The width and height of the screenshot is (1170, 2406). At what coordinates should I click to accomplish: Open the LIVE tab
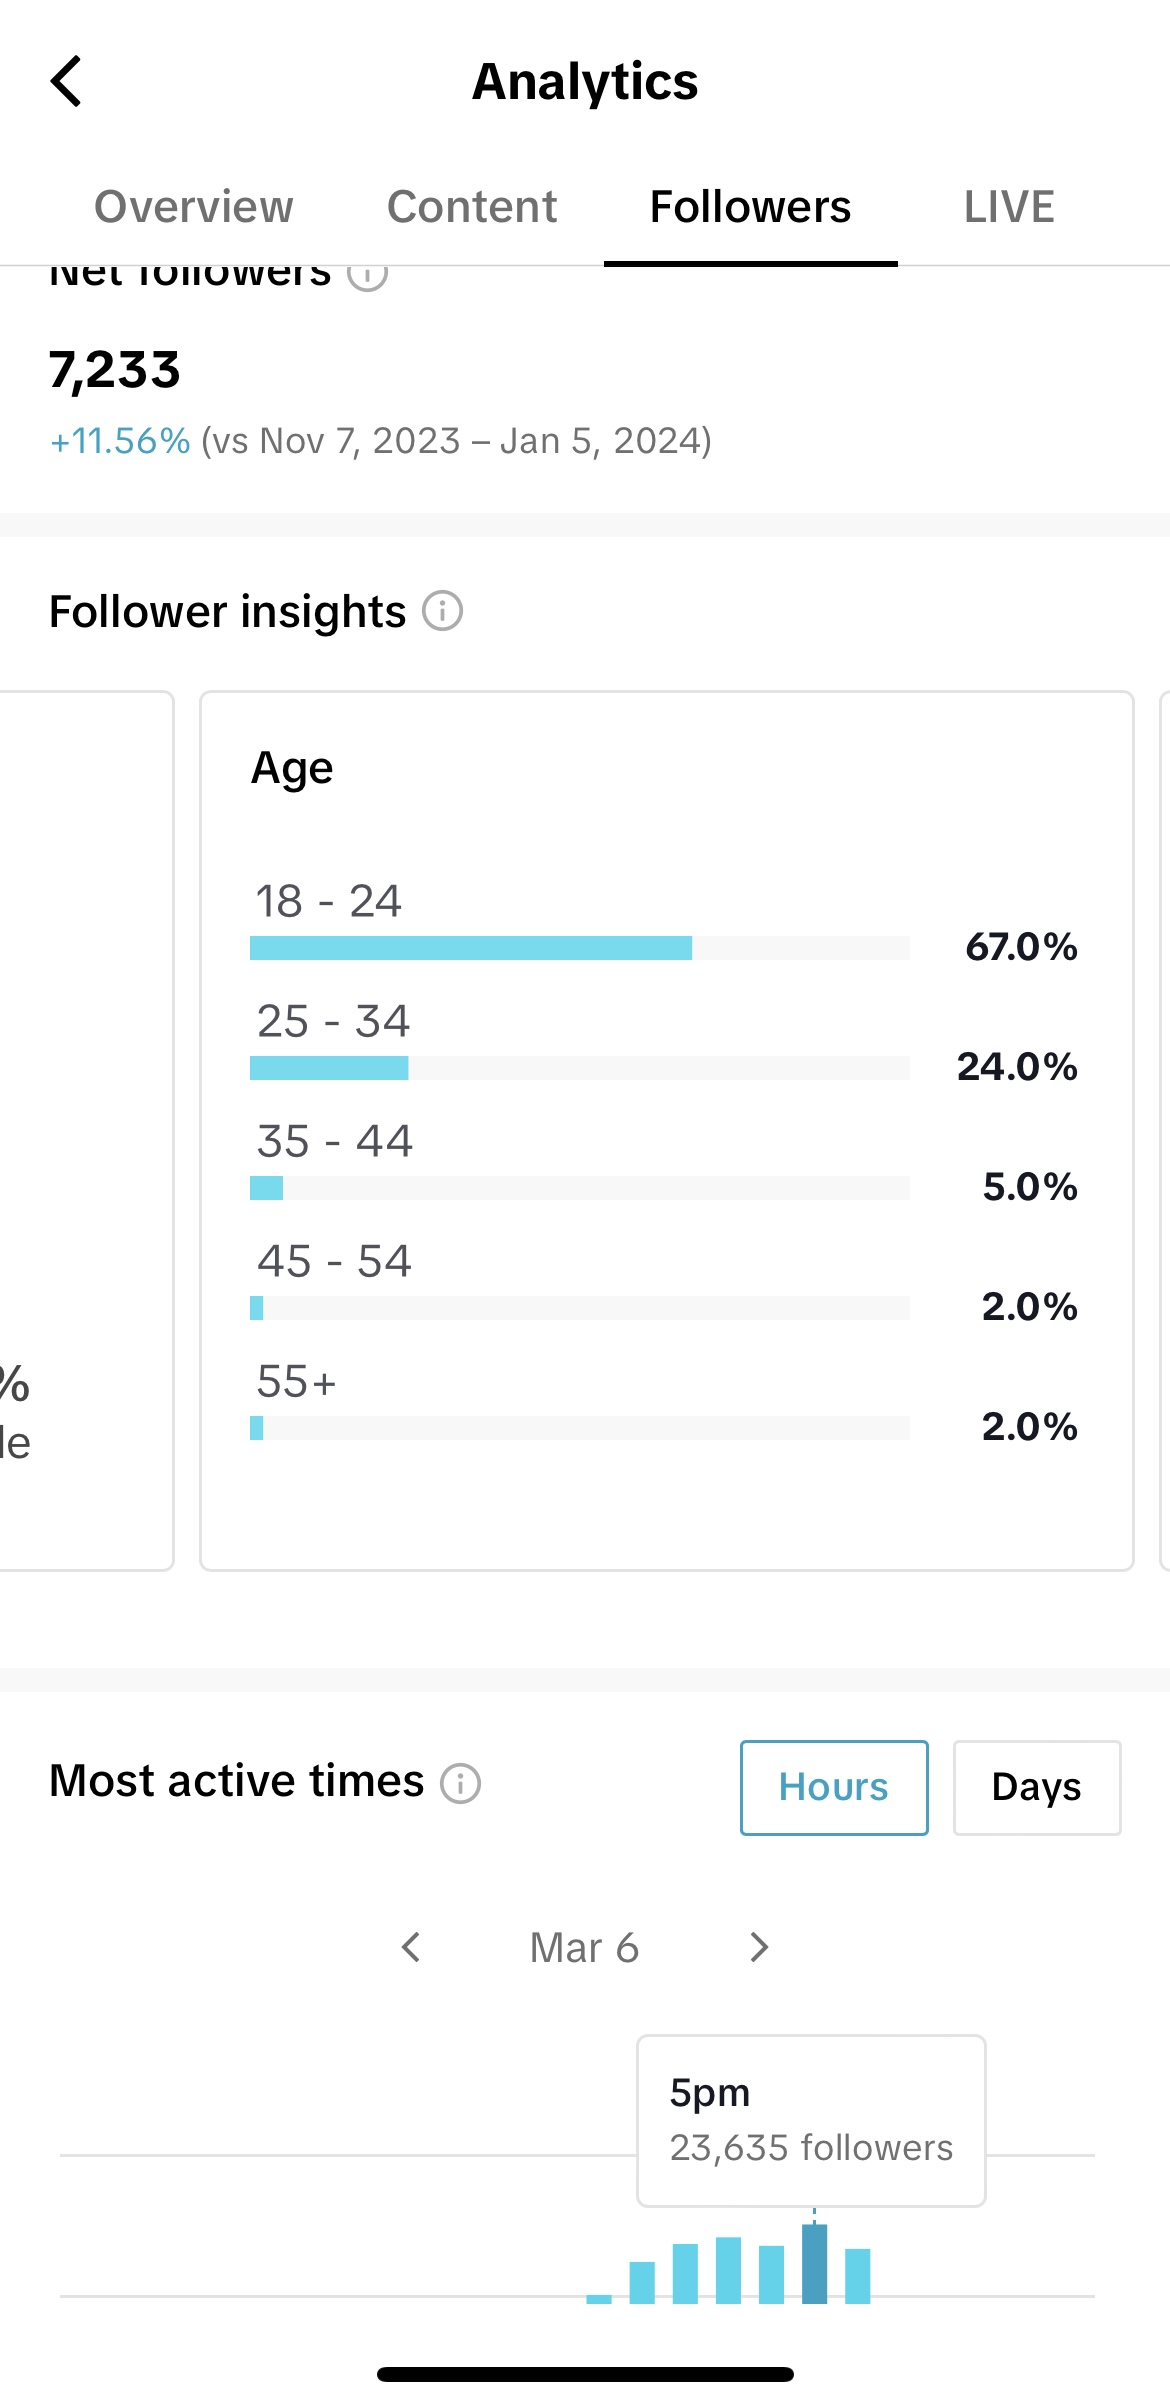point(1009,207)
